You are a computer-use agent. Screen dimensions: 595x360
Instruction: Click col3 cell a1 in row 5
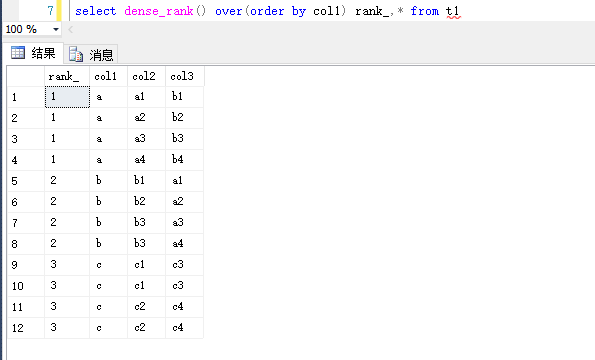(x=185, y=181)
